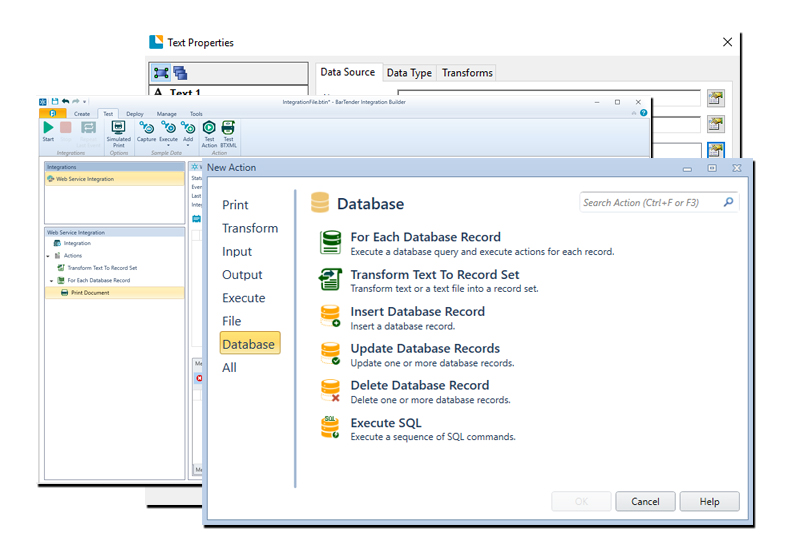800x552 pixels.
Task: Click the highlighted bottom wizard button in Text Properties
Action: 716,150
